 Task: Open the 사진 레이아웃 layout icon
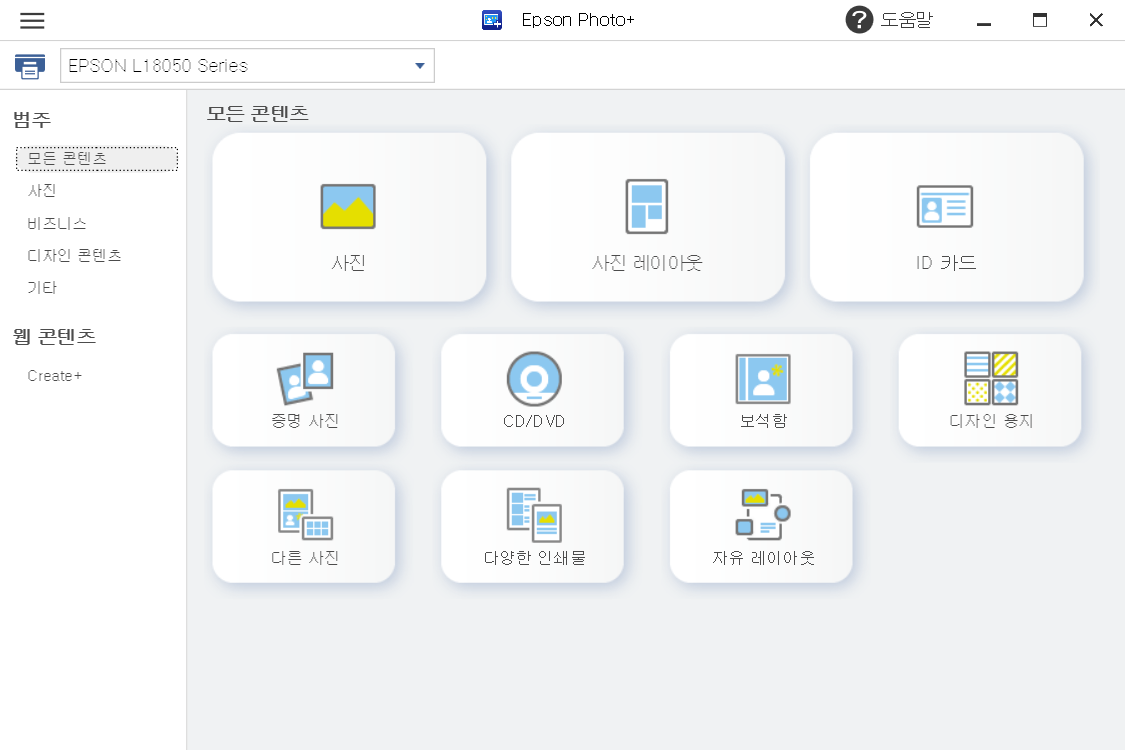click(x=646, y=207)
